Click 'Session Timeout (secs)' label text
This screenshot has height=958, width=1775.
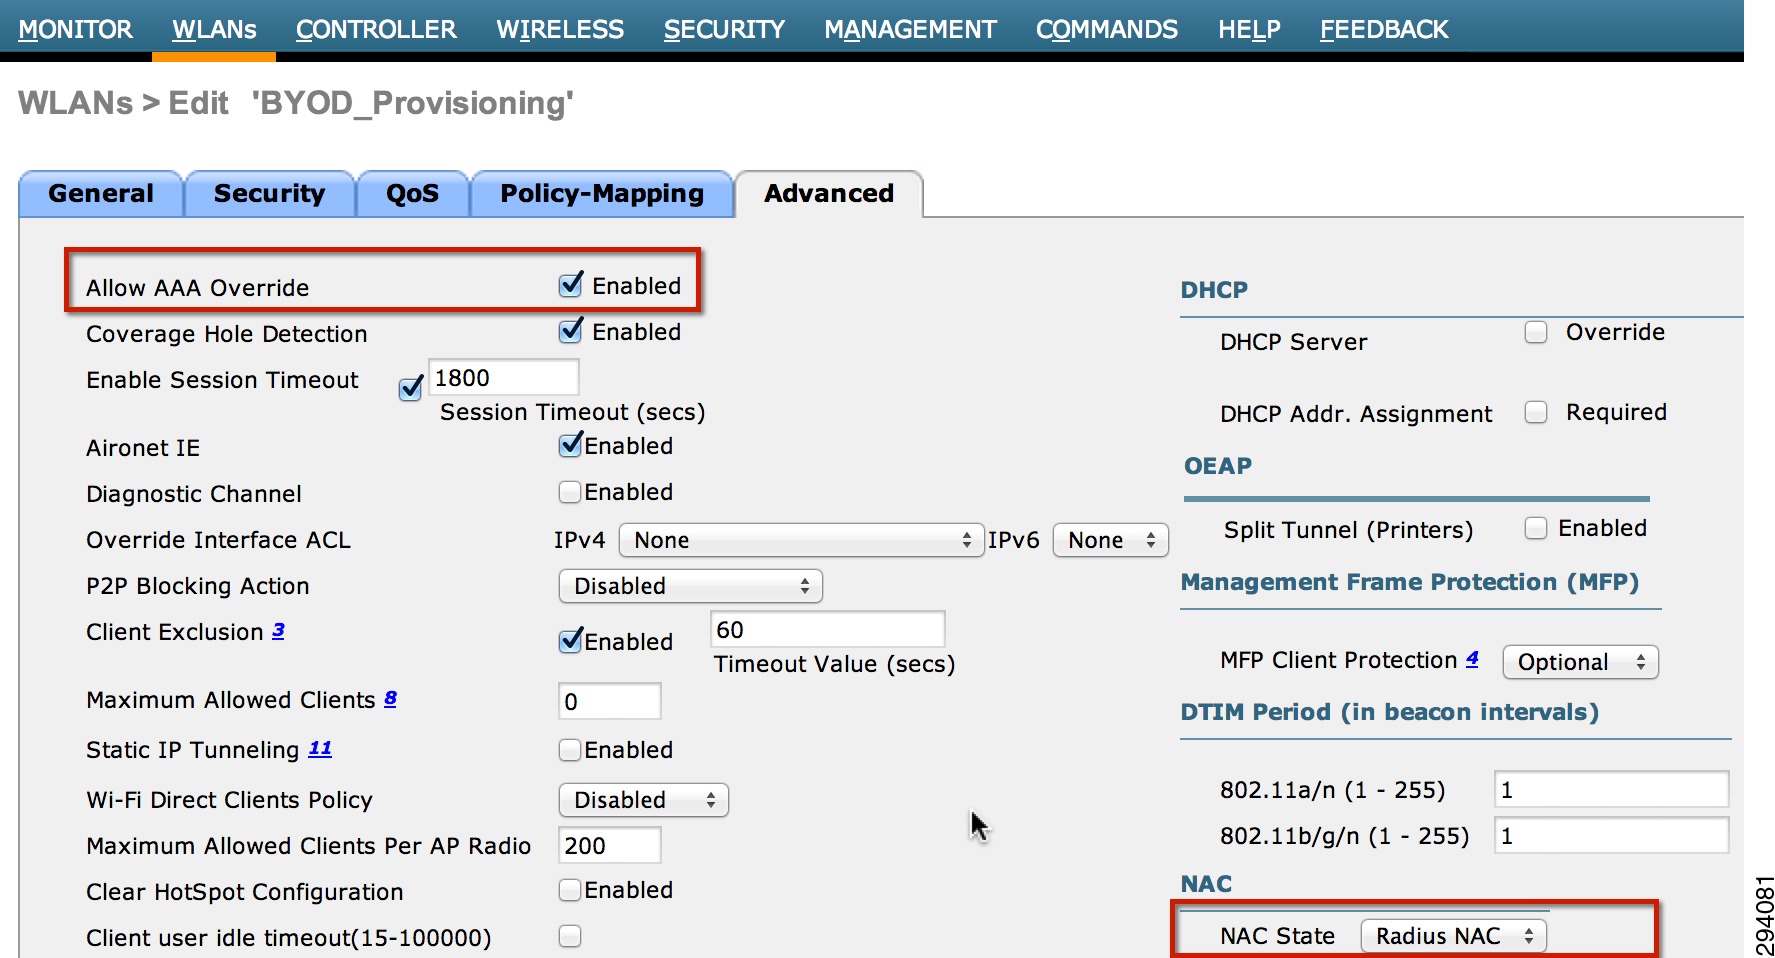(573, 413)
